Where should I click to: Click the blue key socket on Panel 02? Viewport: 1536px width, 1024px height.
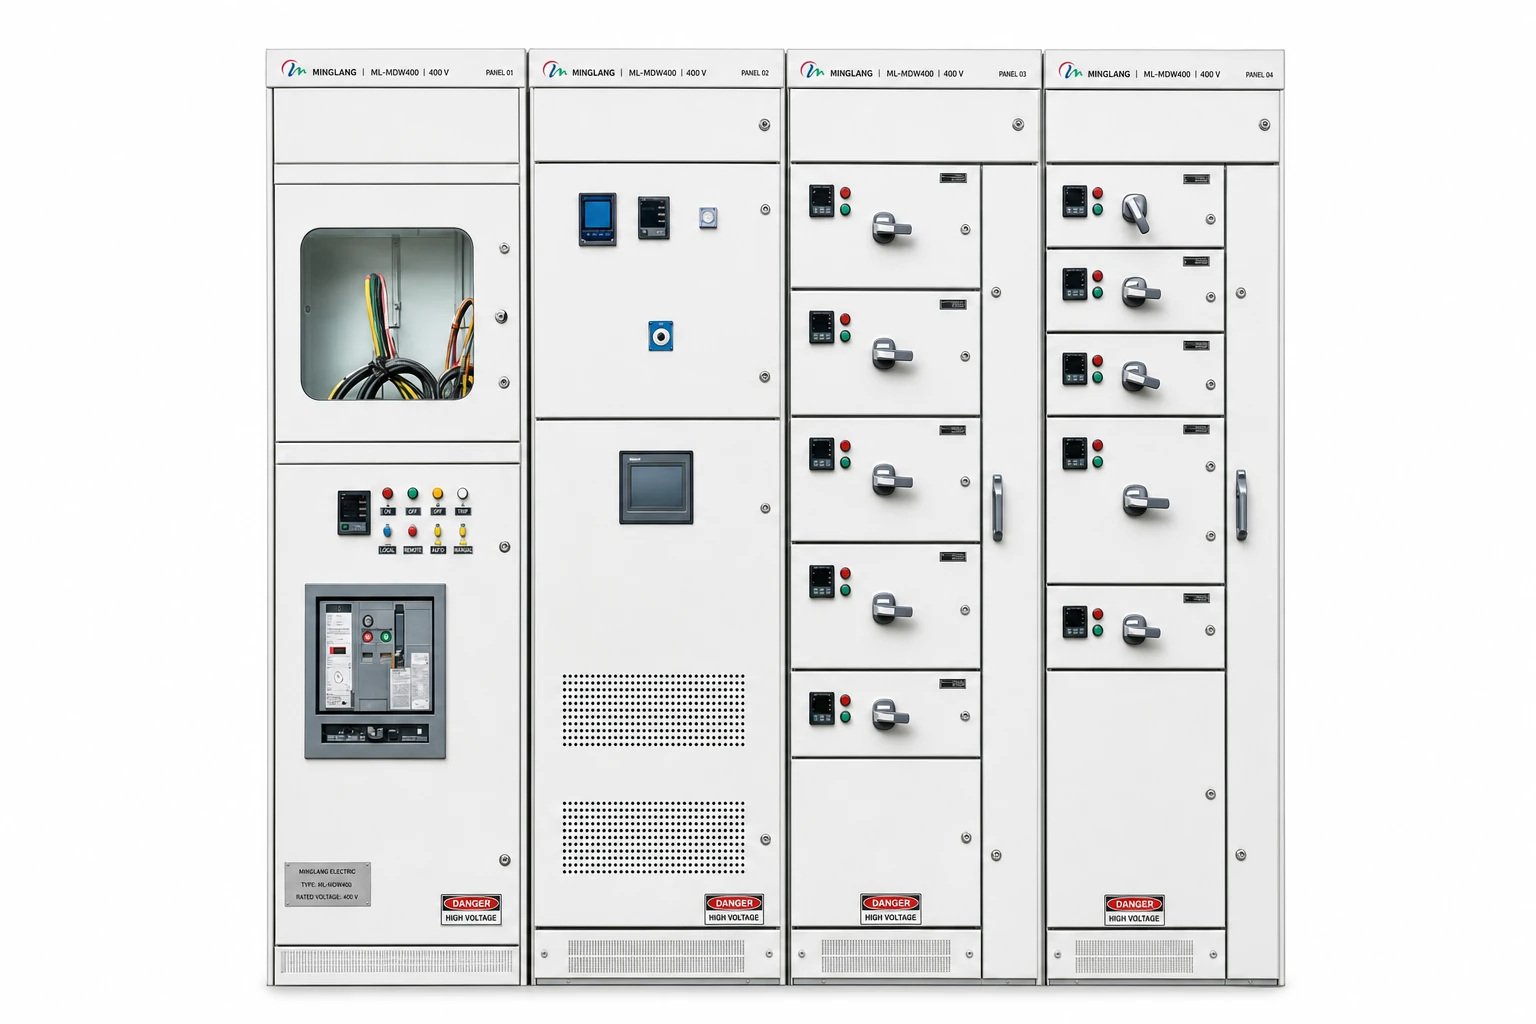coord(660,336)
